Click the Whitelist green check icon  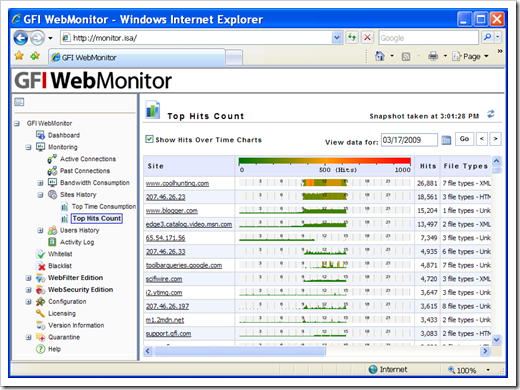point(41,254)
